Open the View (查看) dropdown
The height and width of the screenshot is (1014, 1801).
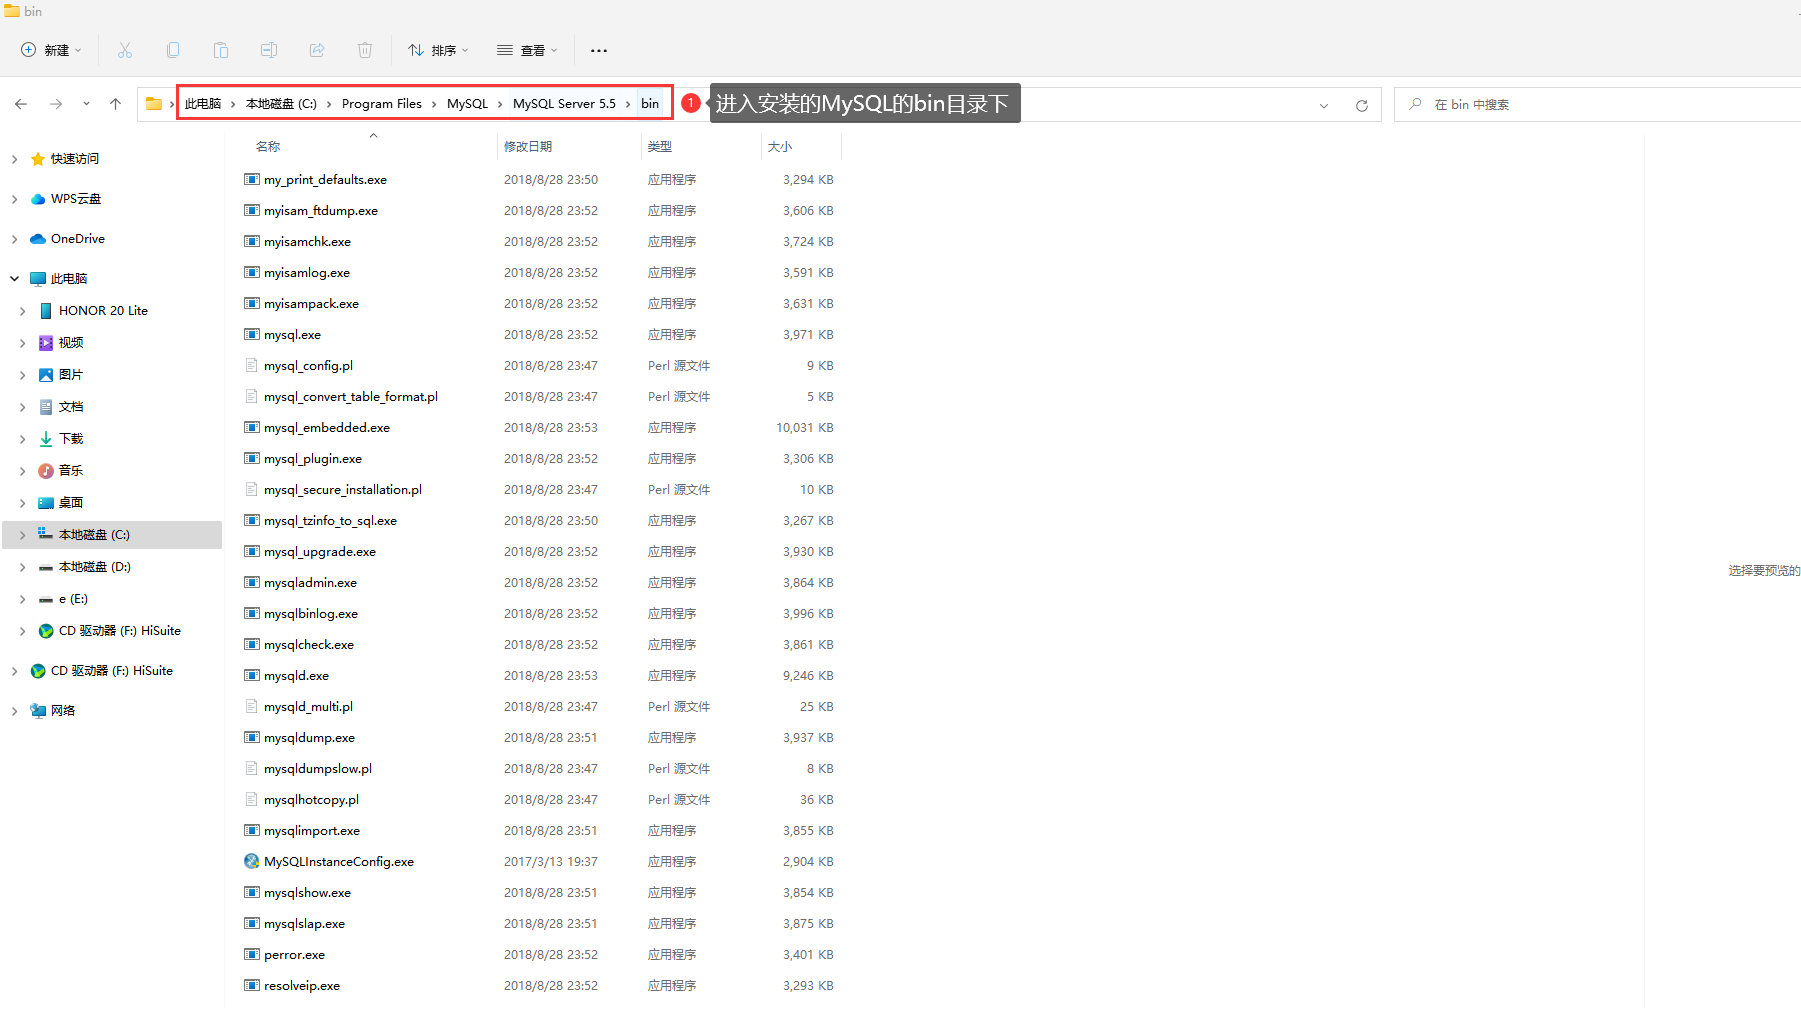tap(527, 50)
